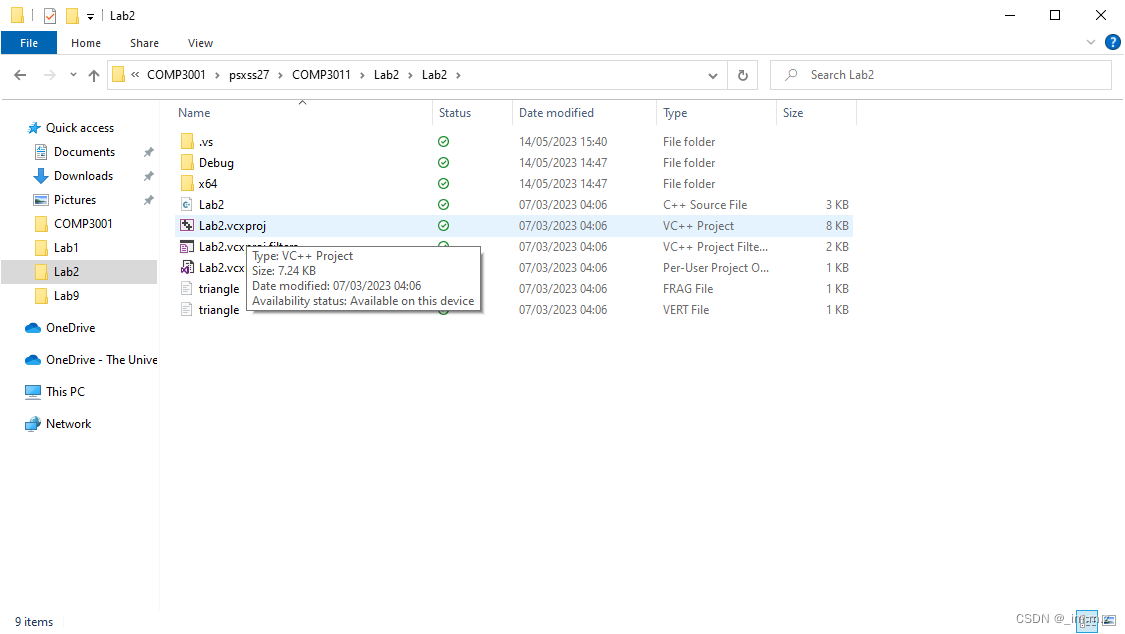This screenshot has width=1125, height=634.
Task: Open Pictures in Quick access
Action: [x=75, y=200]
